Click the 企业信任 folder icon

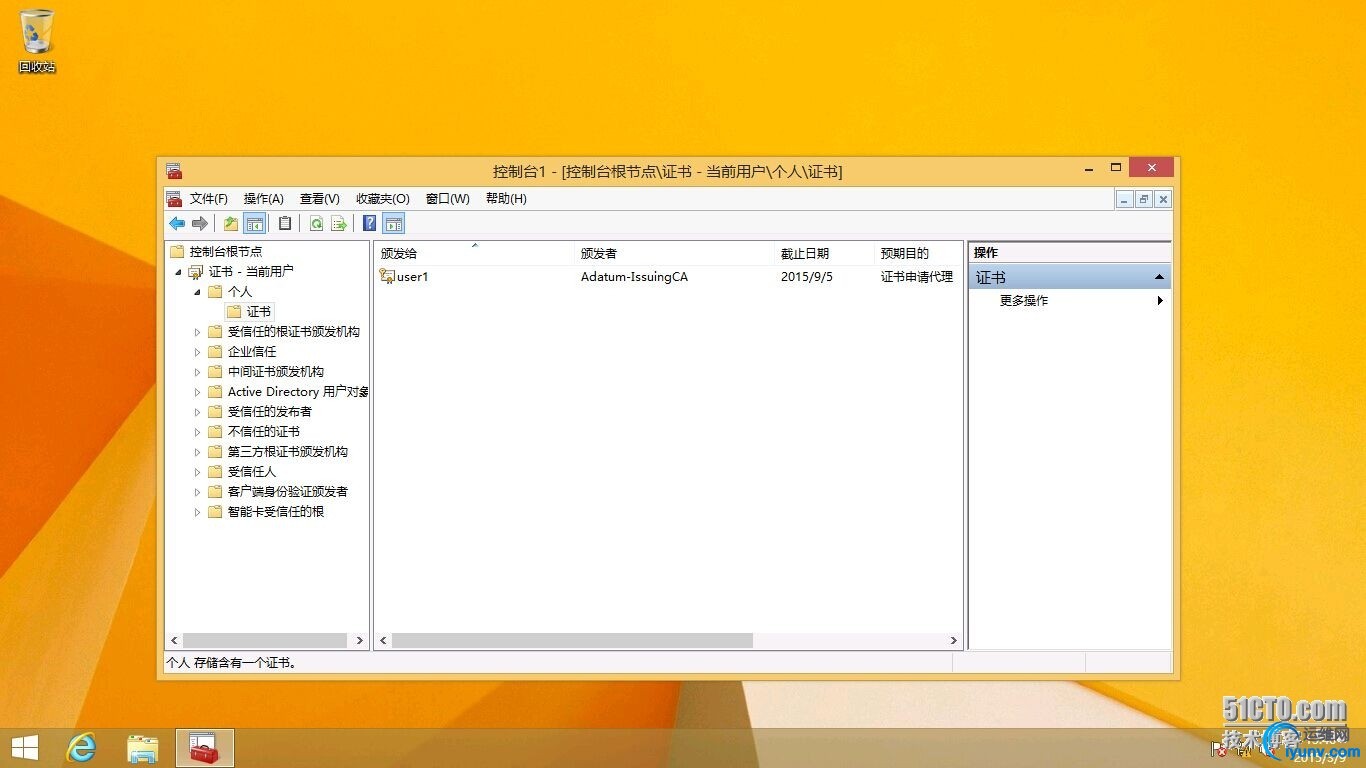pos(215,352)
